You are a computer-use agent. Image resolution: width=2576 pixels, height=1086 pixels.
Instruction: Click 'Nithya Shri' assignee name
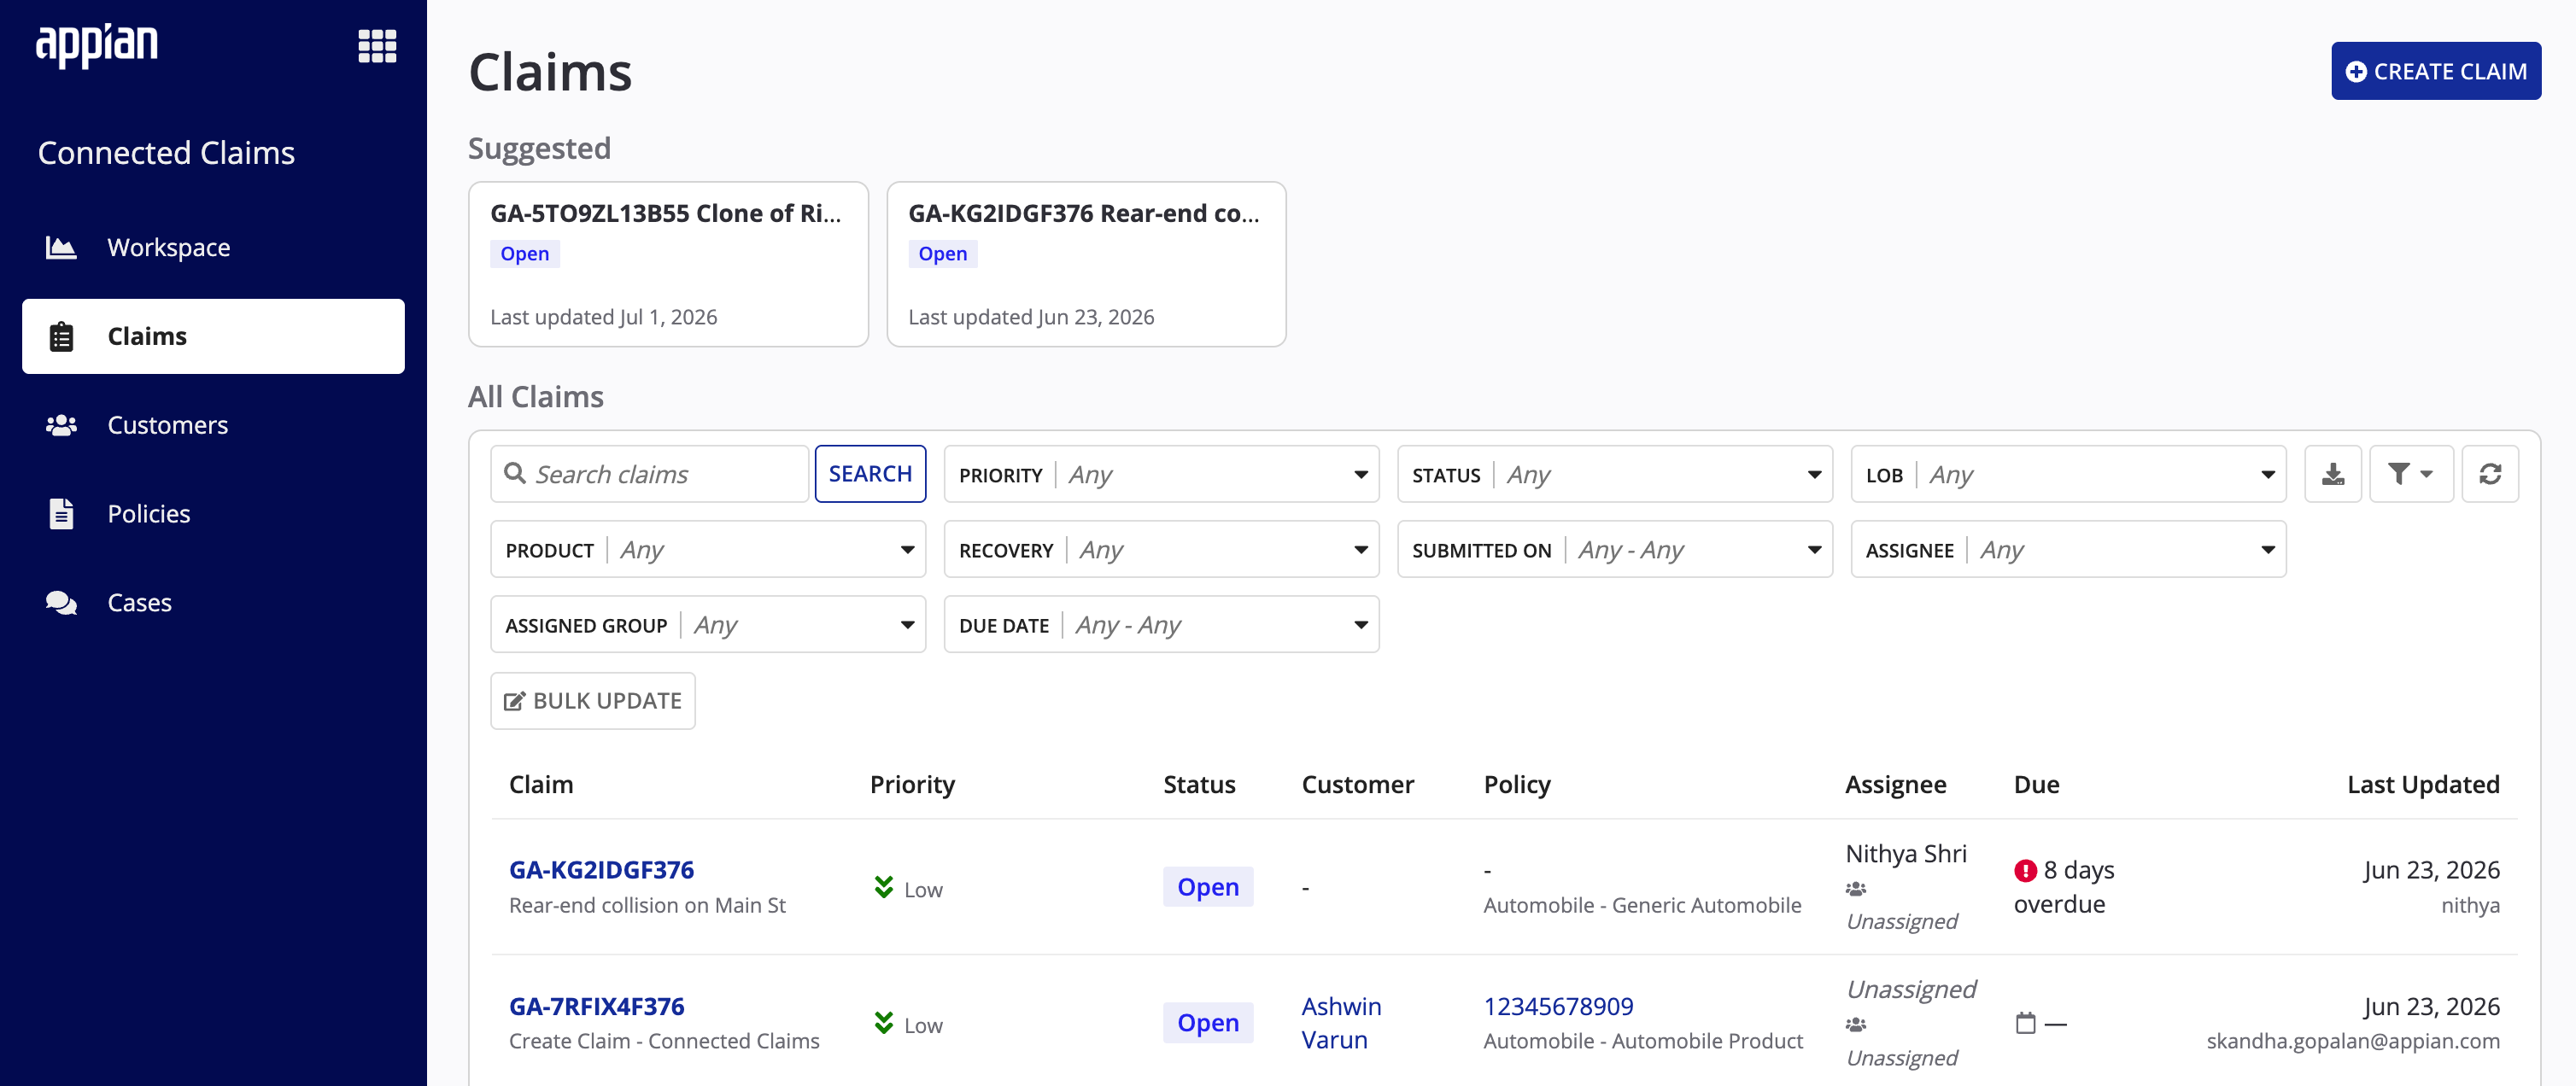[1906, 854]
